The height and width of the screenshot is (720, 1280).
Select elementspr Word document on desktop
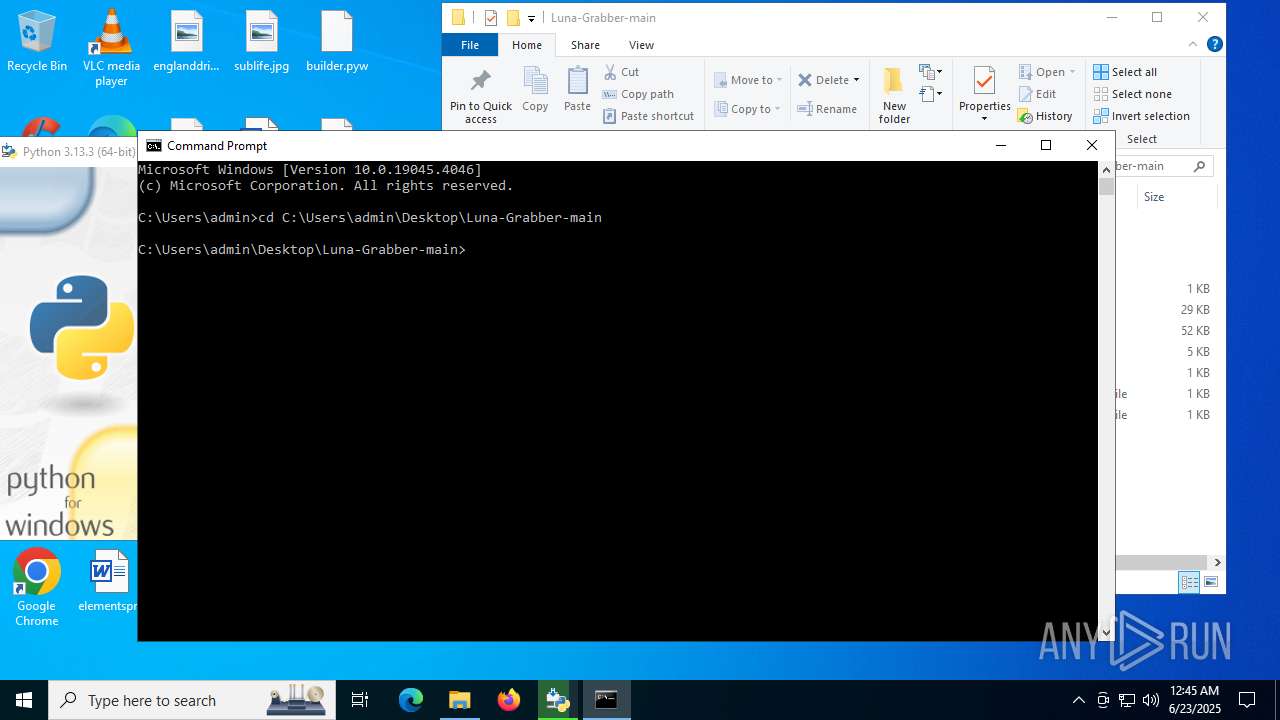pyautogui.click(x=108, y=582)
